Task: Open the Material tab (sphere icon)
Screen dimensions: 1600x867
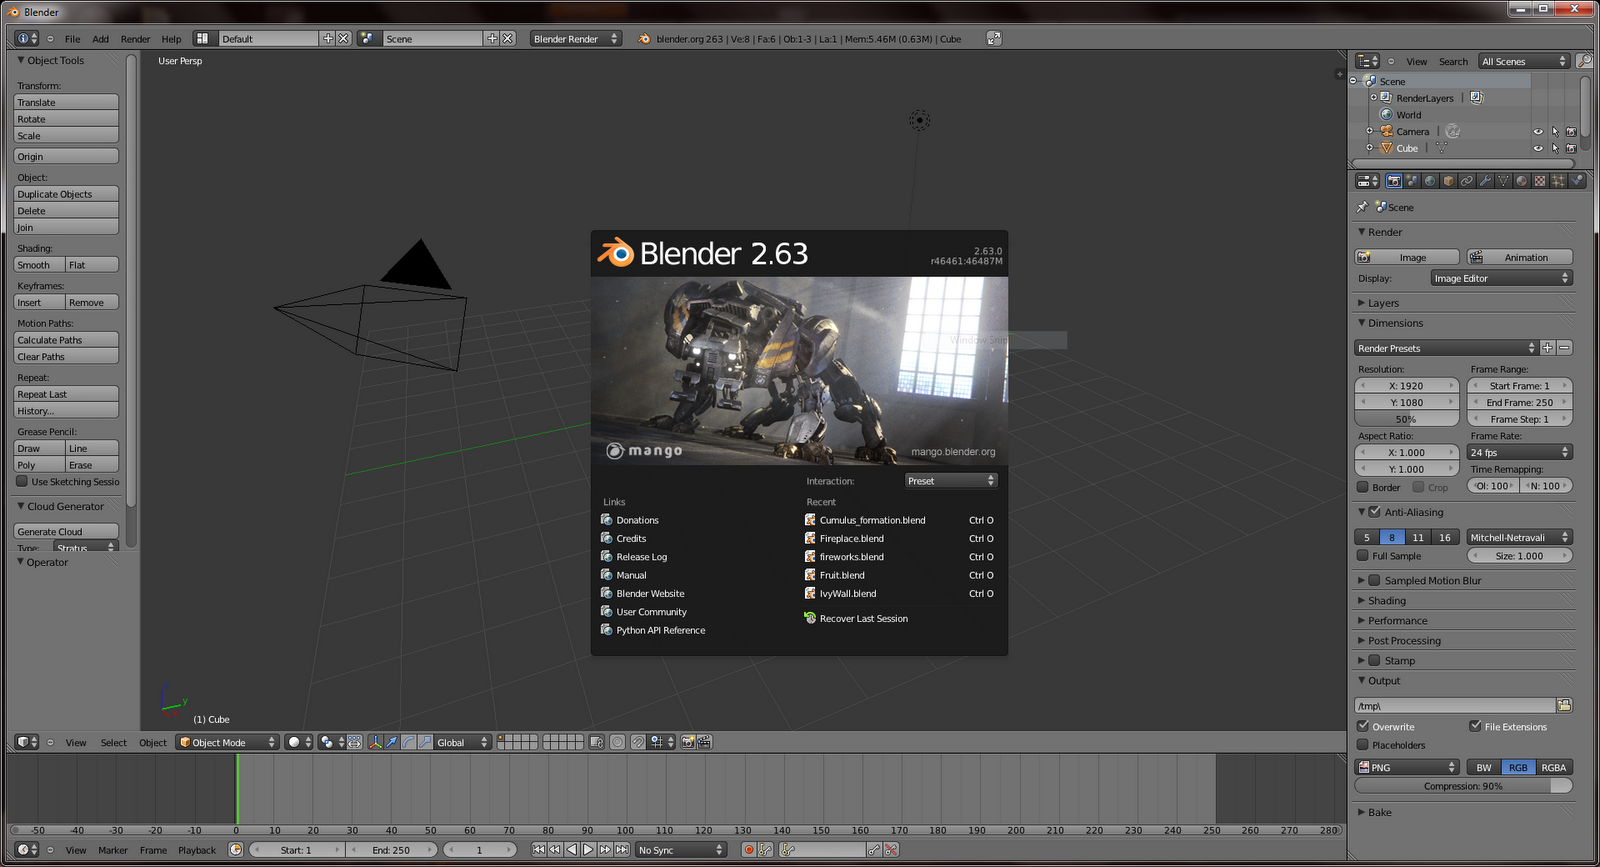Action: point(1521,181)
